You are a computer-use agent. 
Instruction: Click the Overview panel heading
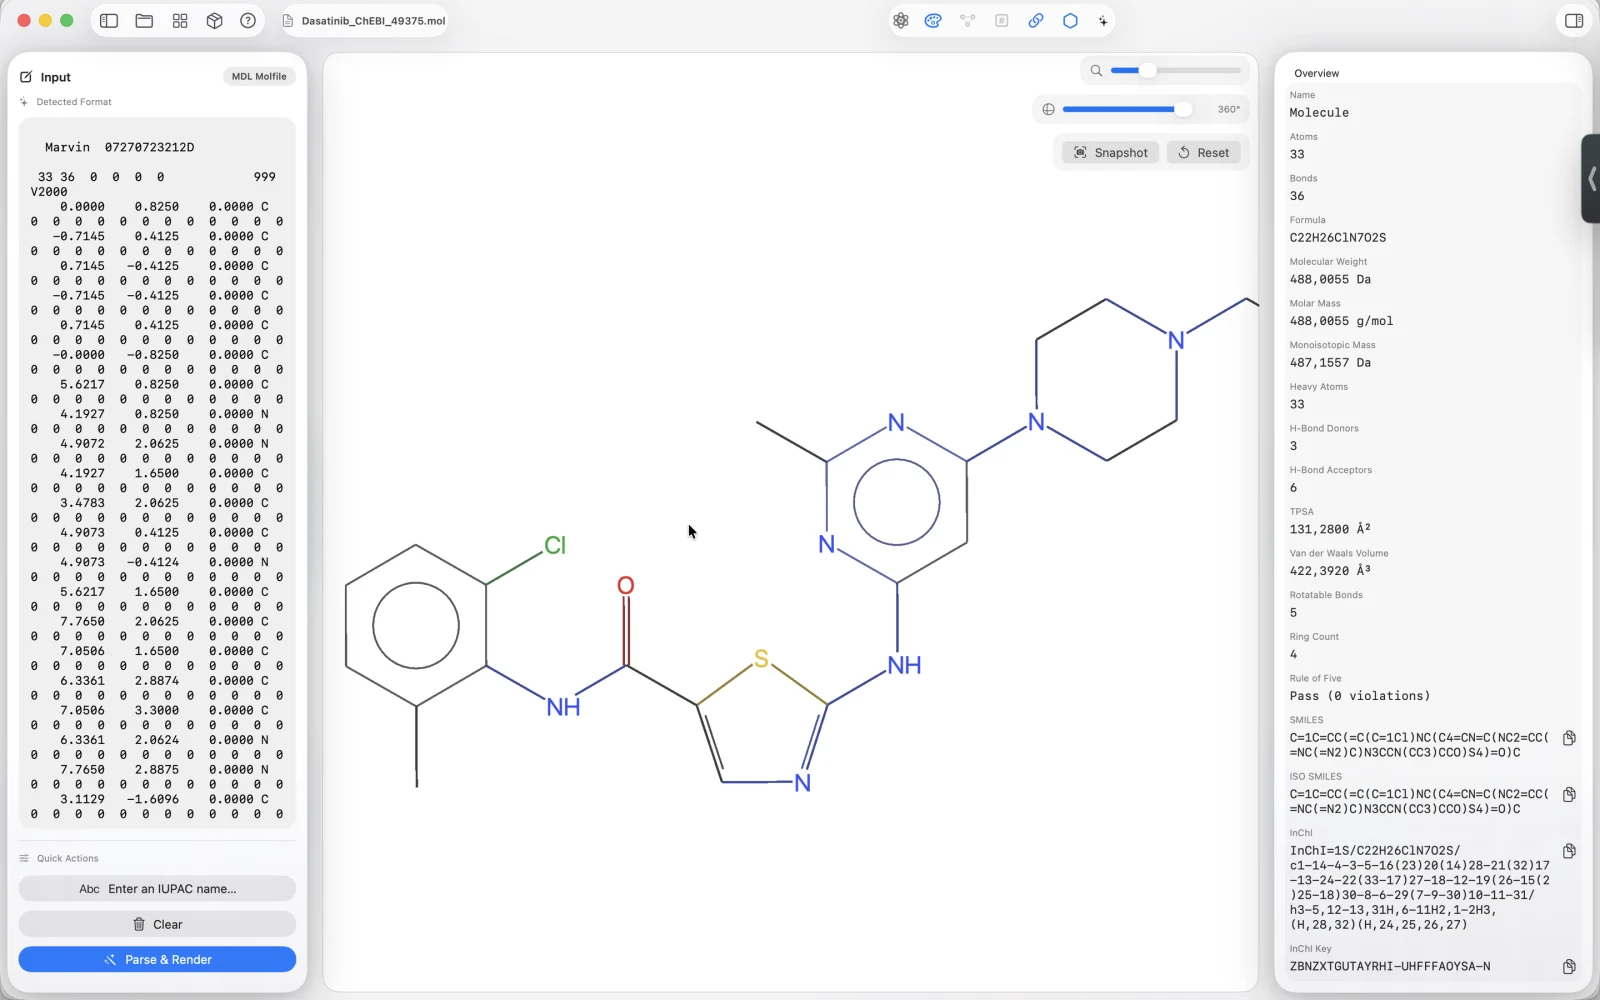tap(1316, 74)
